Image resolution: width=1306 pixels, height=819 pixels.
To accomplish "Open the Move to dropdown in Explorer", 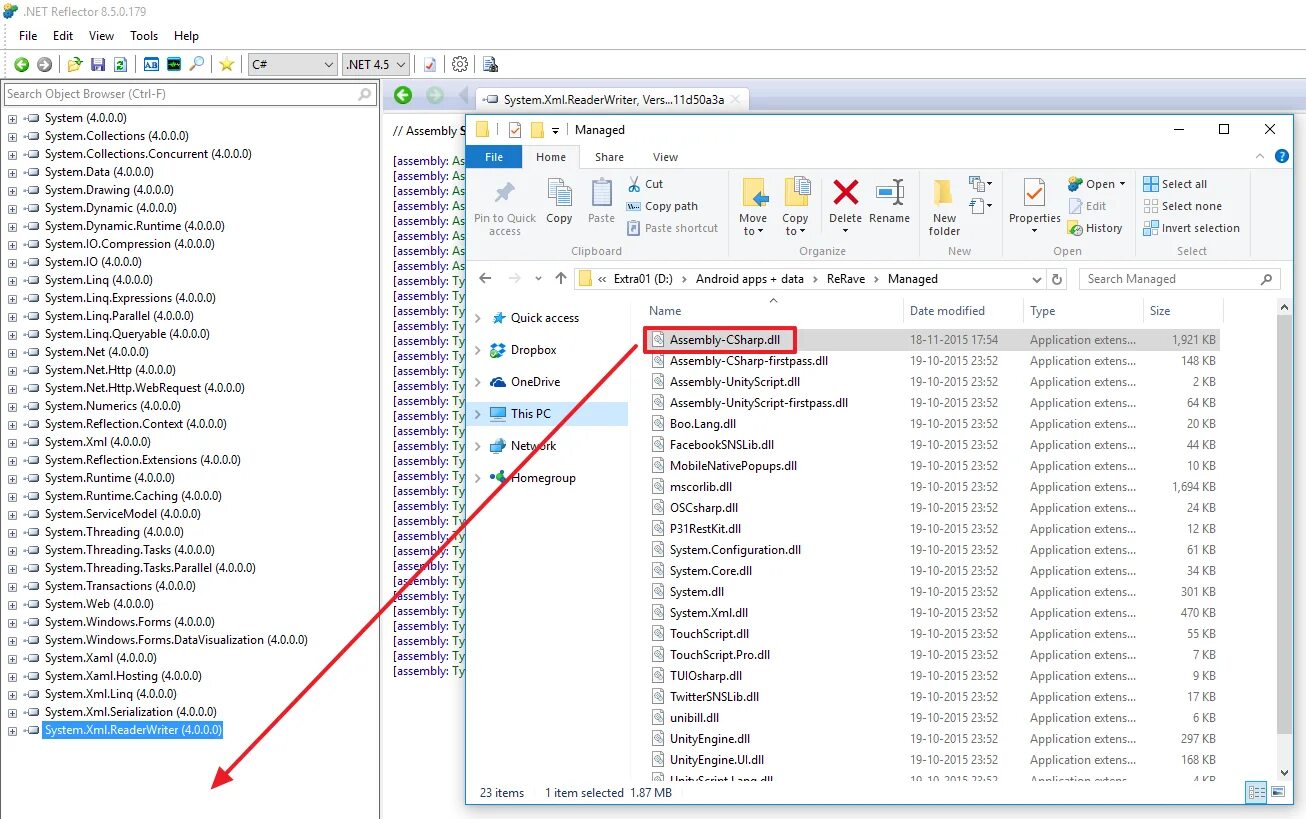I will tap(753, 208).
